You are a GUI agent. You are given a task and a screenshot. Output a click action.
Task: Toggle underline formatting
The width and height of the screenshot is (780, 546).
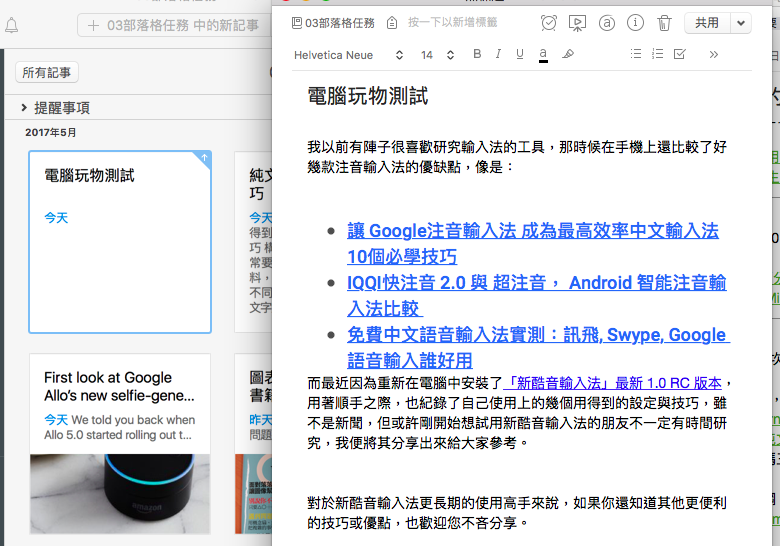[520, 54]
